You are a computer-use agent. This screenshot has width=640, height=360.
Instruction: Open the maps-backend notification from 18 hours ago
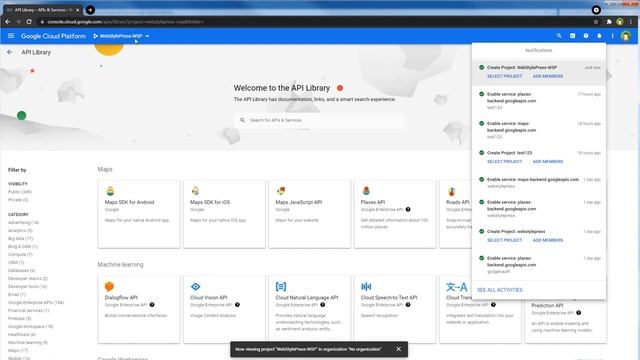click(539, 130)
